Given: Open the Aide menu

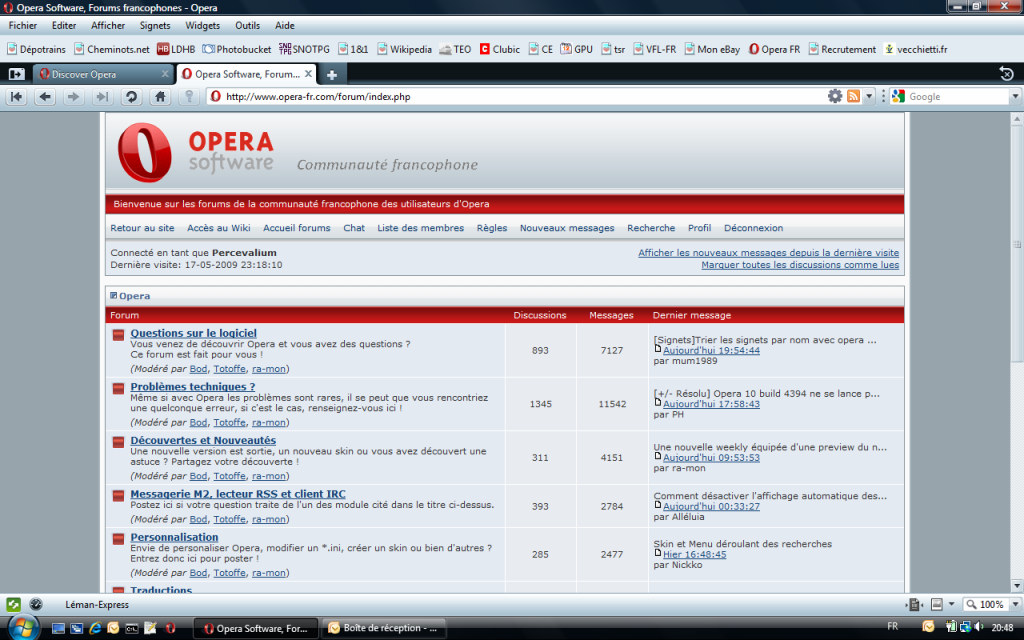Looking at the screenshot, I should pyautogui.click(x=285, y=25).
